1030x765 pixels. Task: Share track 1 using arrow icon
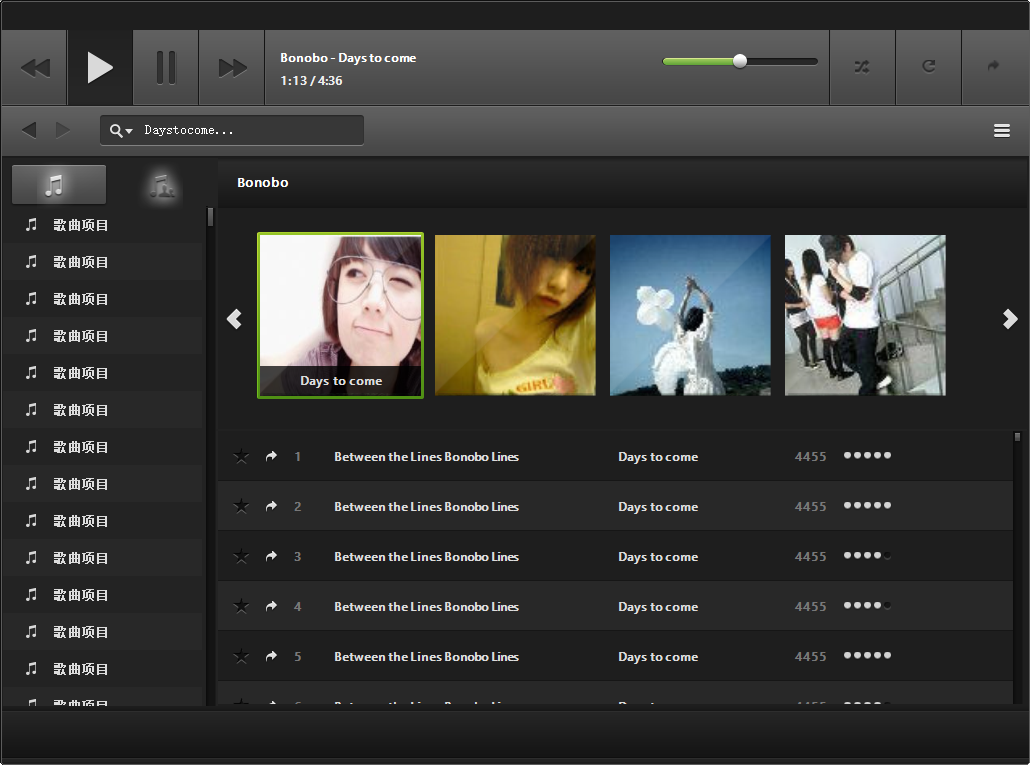pos(271,456)
